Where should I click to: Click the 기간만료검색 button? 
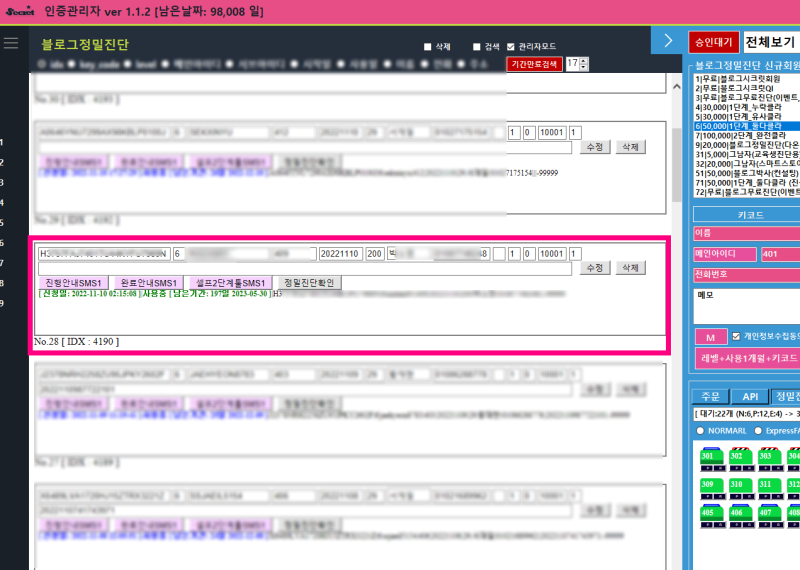click(x=534, y=64)
